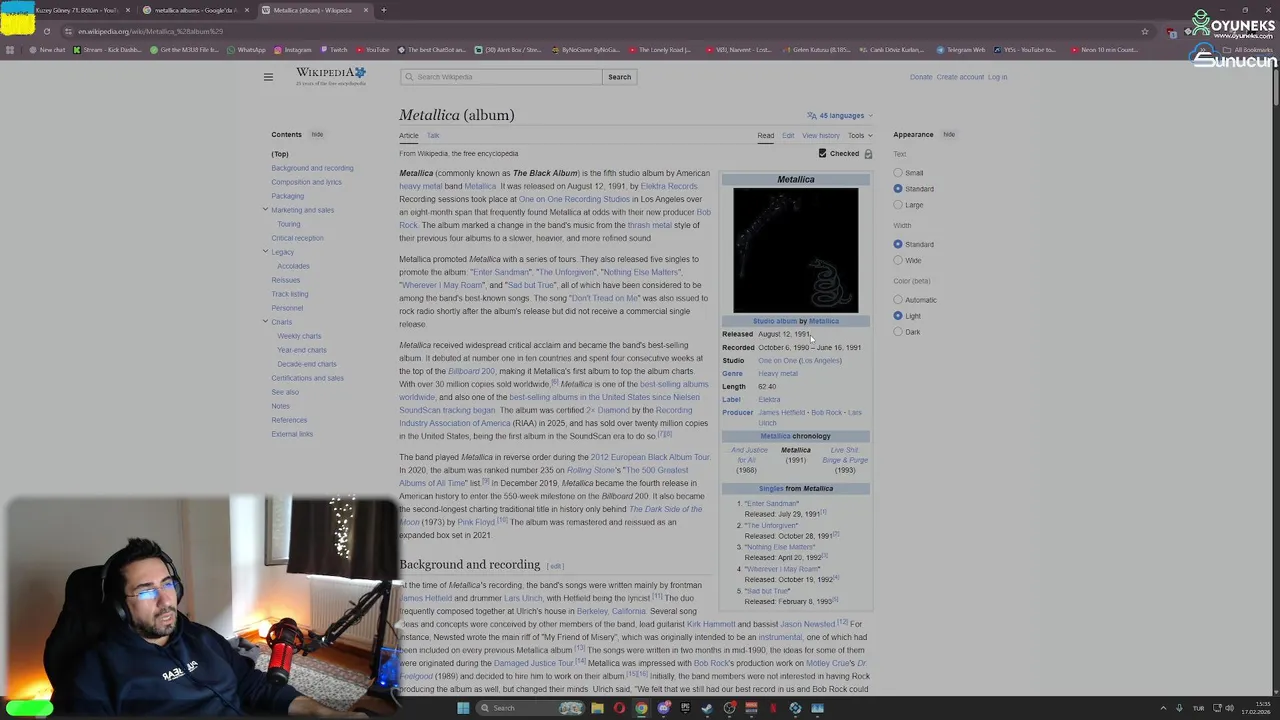Viewport: 1280px width, 720px height.
Task: Select Large text size
Action: [898, 205]
